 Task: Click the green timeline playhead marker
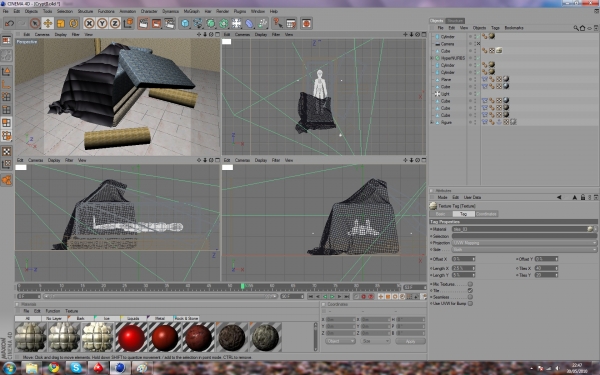(242, 286)
